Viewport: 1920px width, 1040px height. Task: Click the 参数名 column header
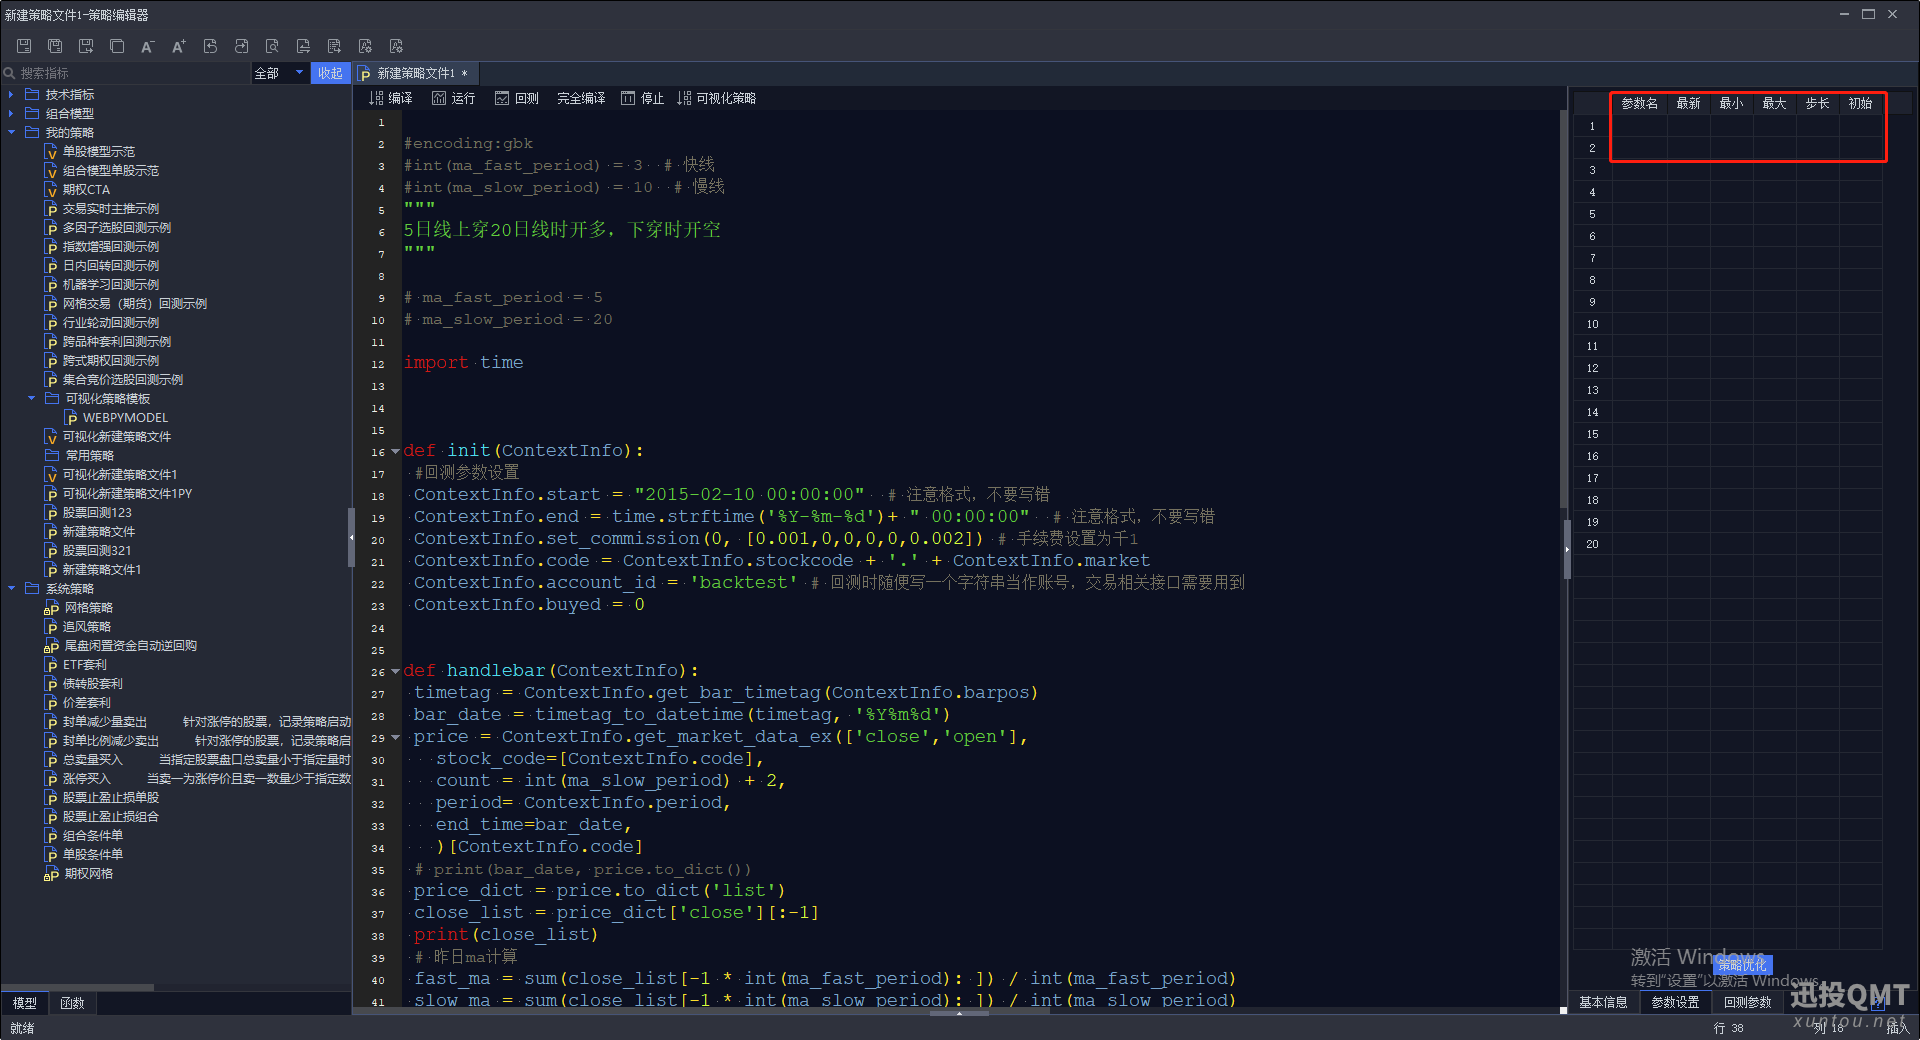pos(1639,103)
